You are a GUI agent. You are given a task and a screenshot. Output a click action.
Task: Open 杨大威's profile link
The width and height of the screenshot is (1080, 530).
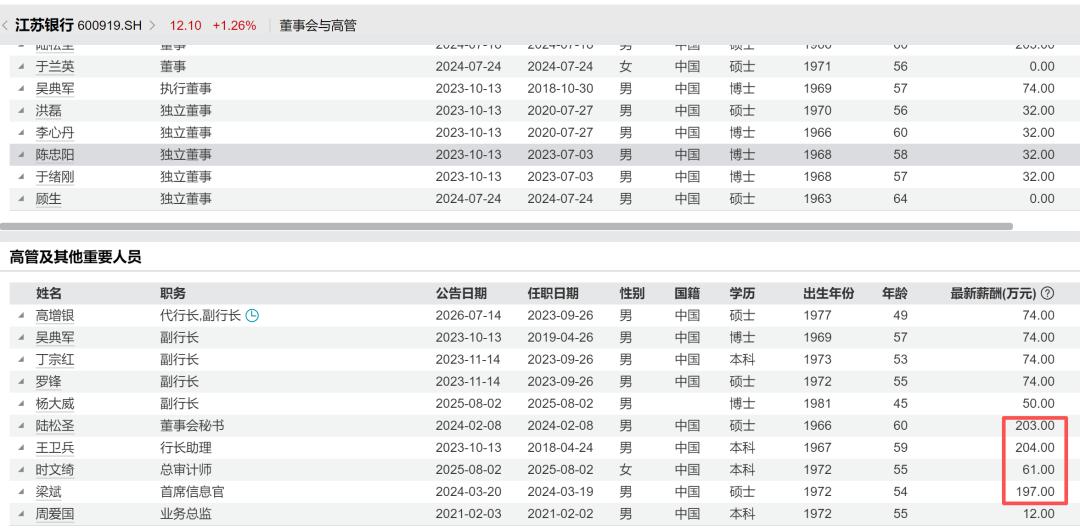[55, 404]
